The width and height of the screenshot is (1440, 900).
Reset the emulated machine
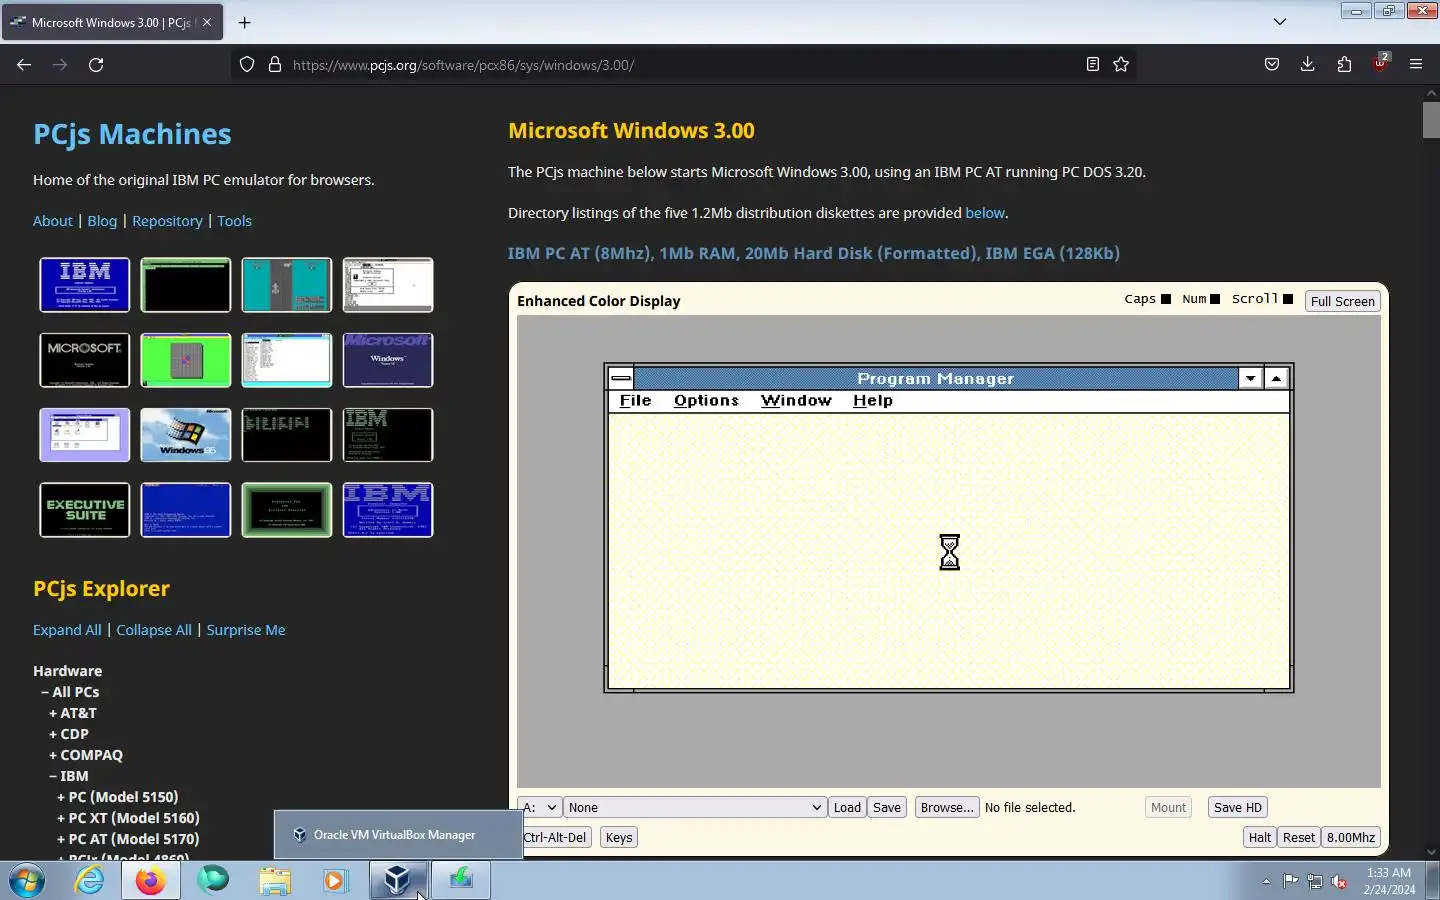tap(1299, 837)
